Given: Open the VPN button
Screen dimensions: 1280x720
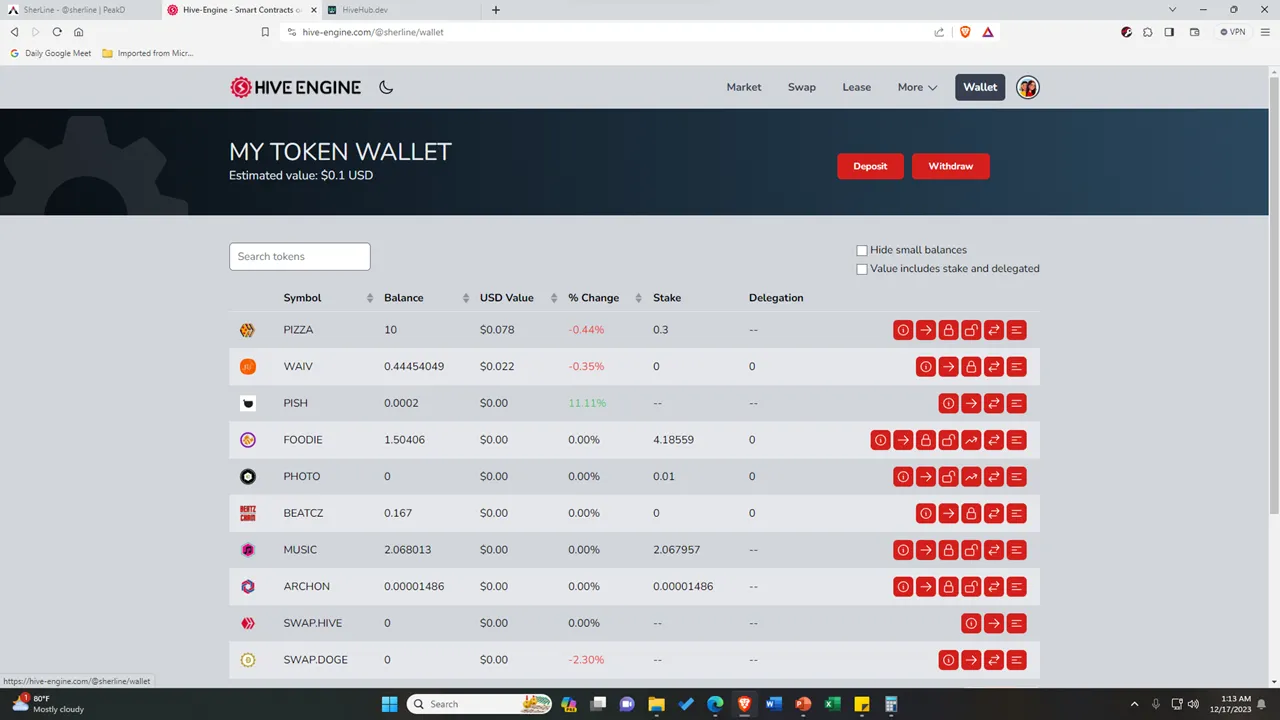Looking at the screenshot, I should click(x=1233, y=32).
